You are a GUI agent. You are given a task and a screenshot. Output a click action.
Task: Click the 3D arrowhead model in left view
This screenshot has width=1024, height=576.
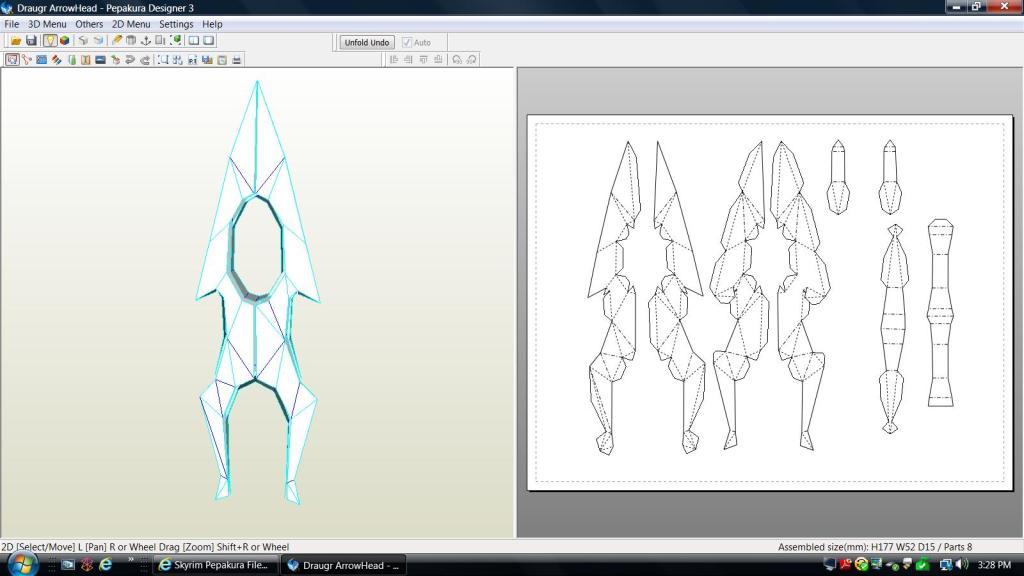point(257,291)
